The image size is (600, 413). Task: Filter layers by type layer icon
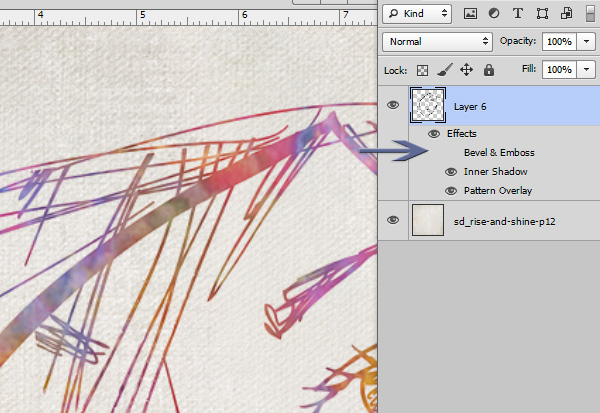tap(518, 14)
